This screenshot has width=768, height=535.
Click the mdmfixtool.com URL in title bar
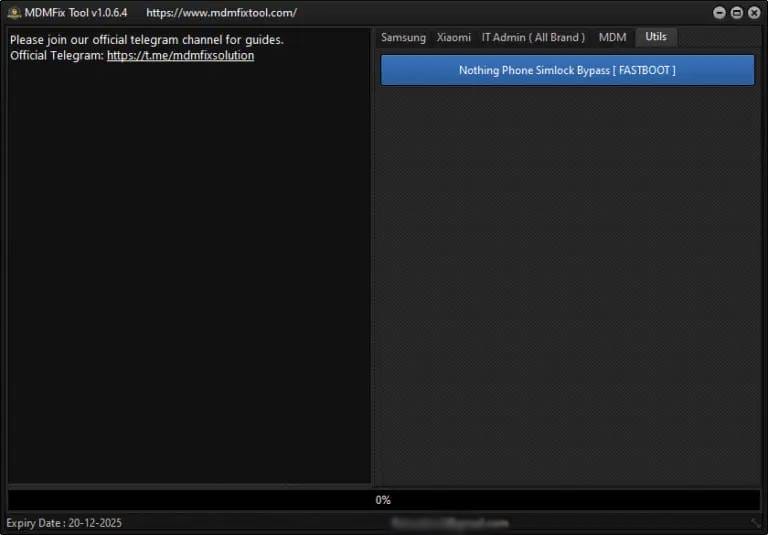coord(221,13)
